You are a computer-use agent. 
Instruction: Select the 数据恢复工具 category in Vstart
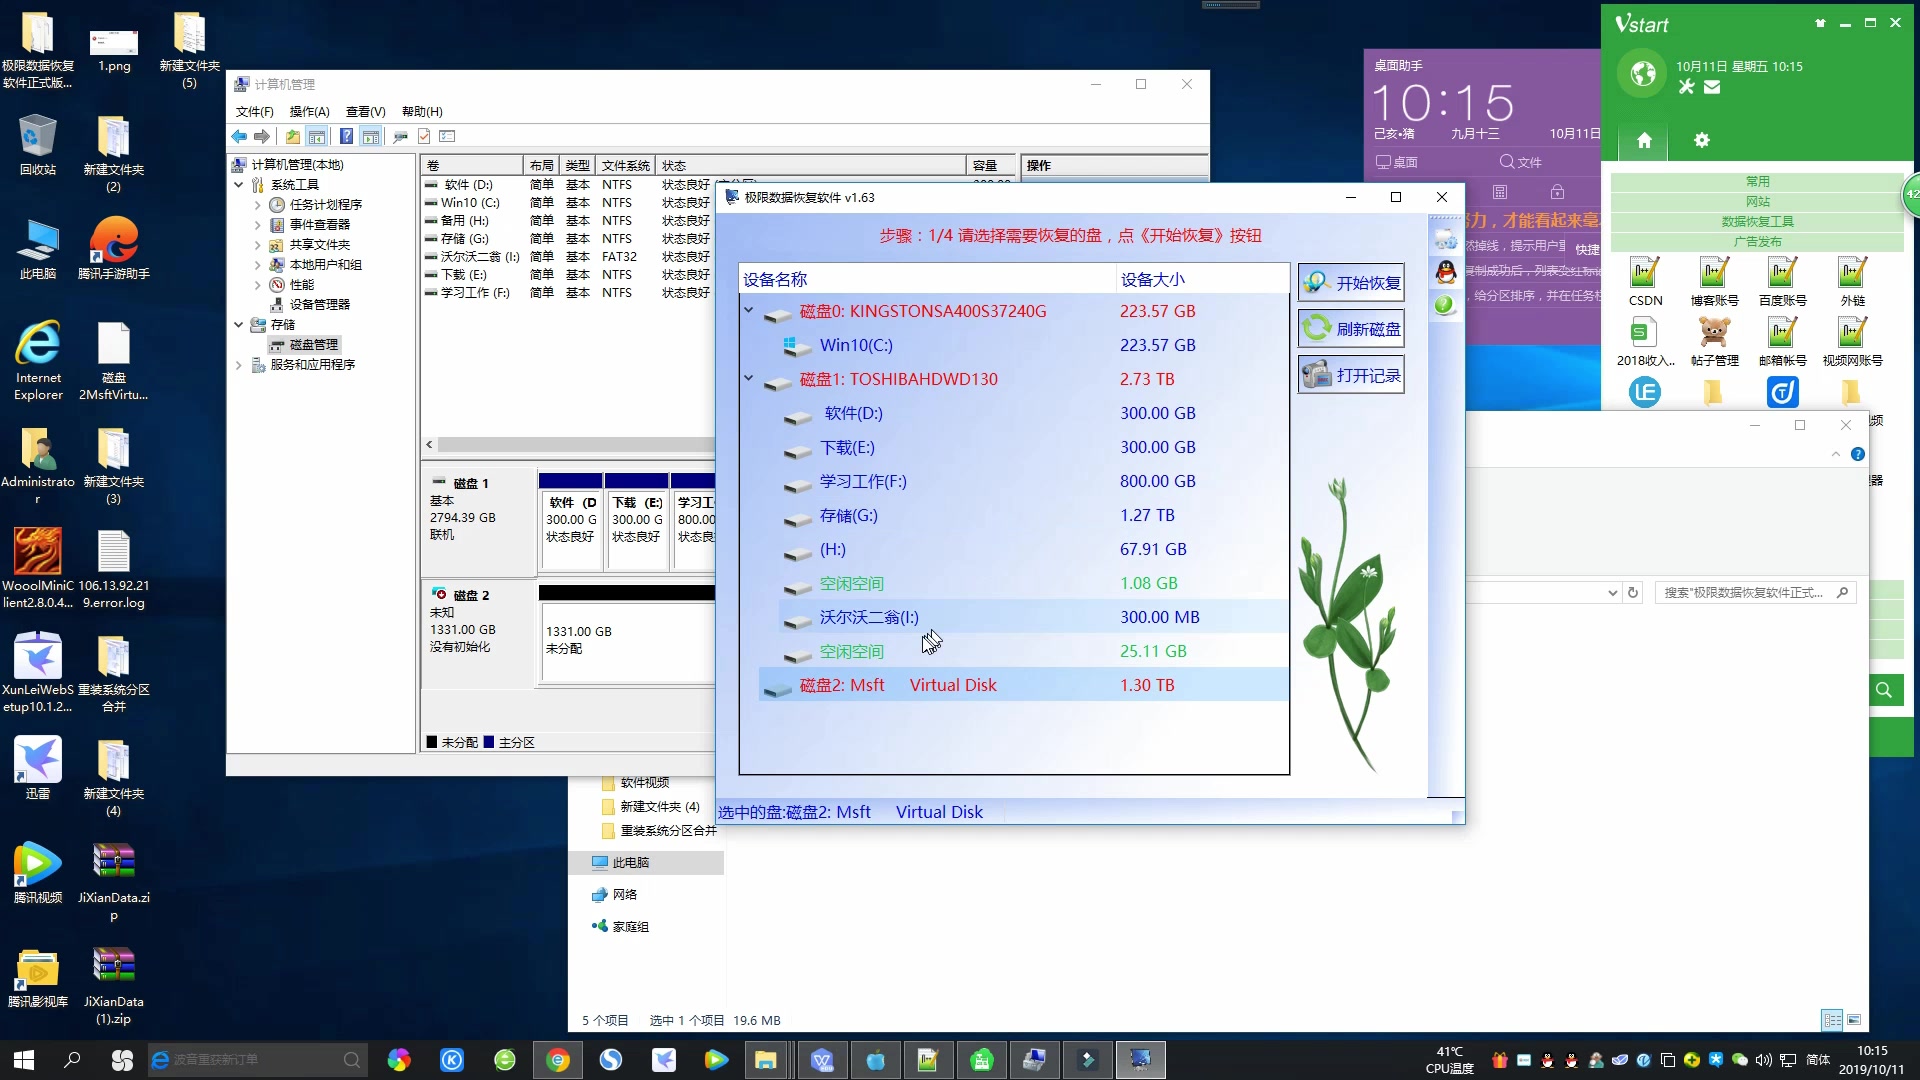click(x=1757, y=221)
